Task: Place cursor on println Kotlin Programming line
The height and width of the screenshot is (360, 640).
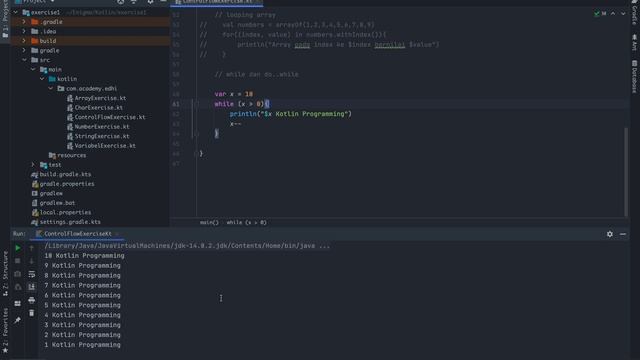Action: [290, 114]
